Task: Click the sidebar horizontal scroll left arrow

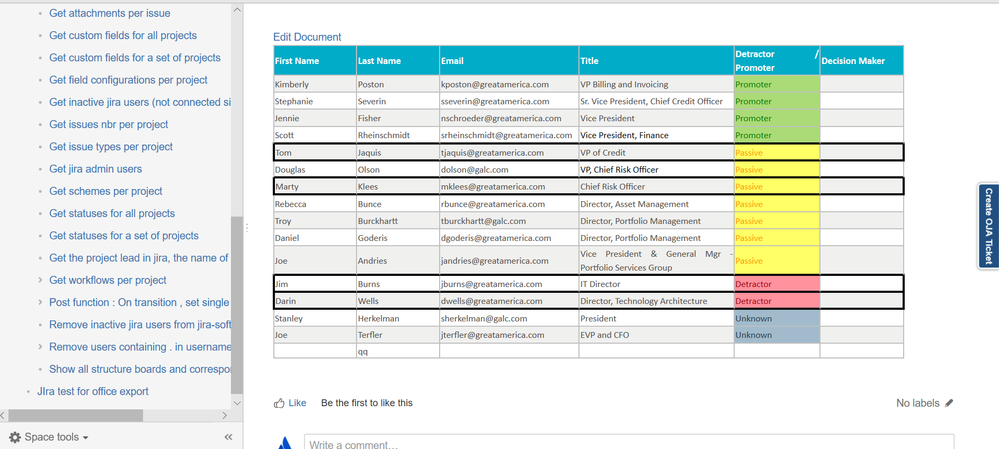Action: click(x=3, y=415)
